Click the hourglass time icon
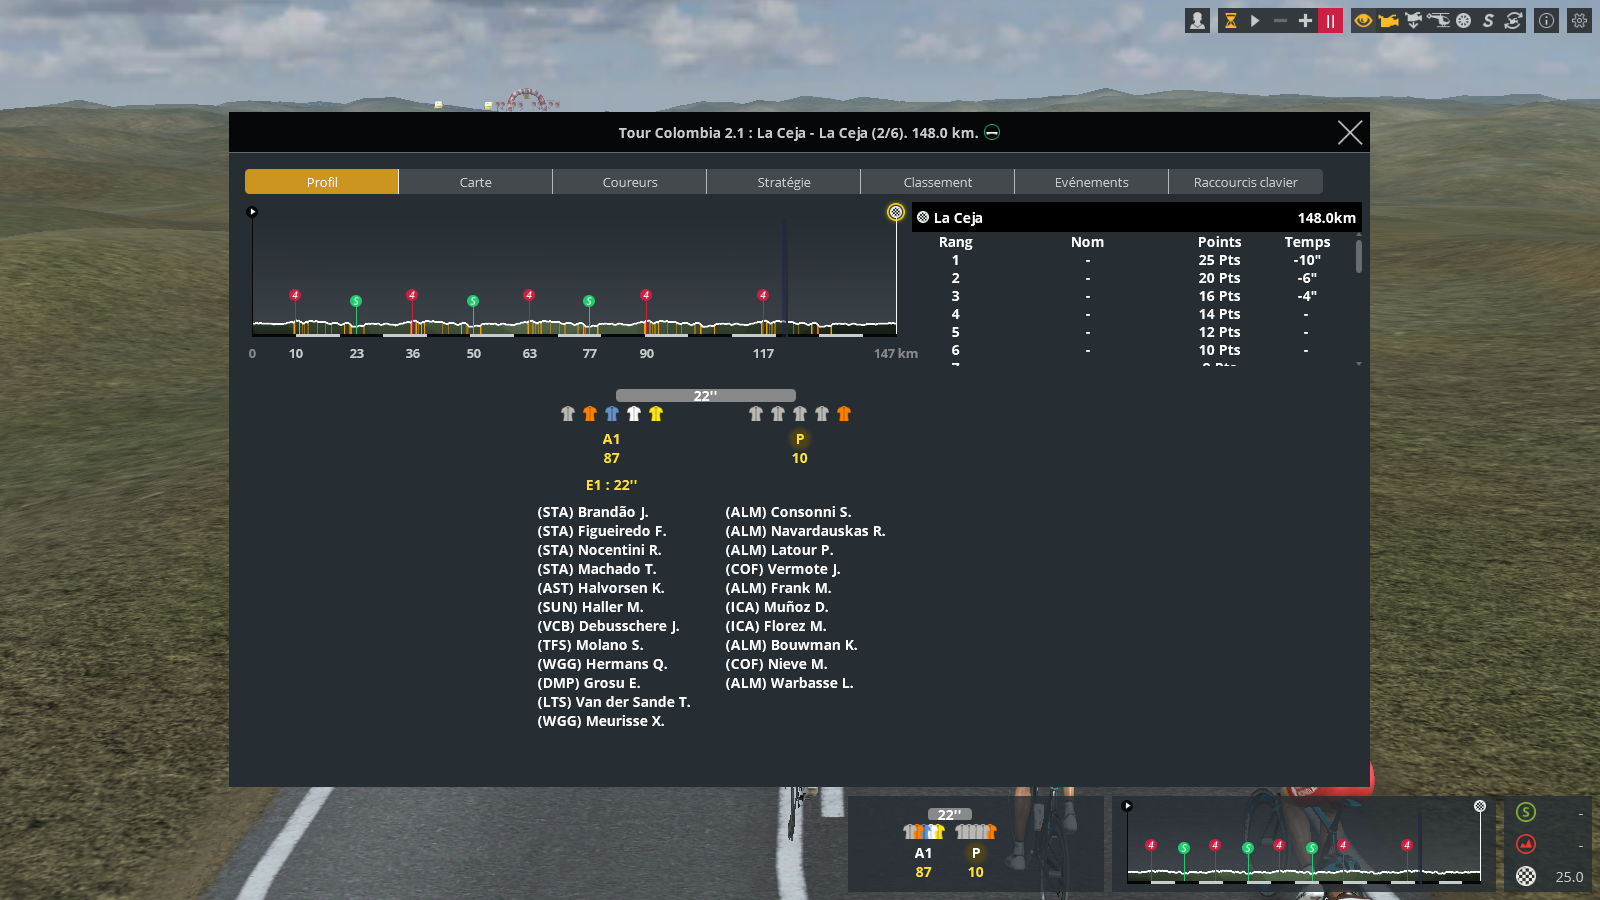 click(x=1231, y=20)
